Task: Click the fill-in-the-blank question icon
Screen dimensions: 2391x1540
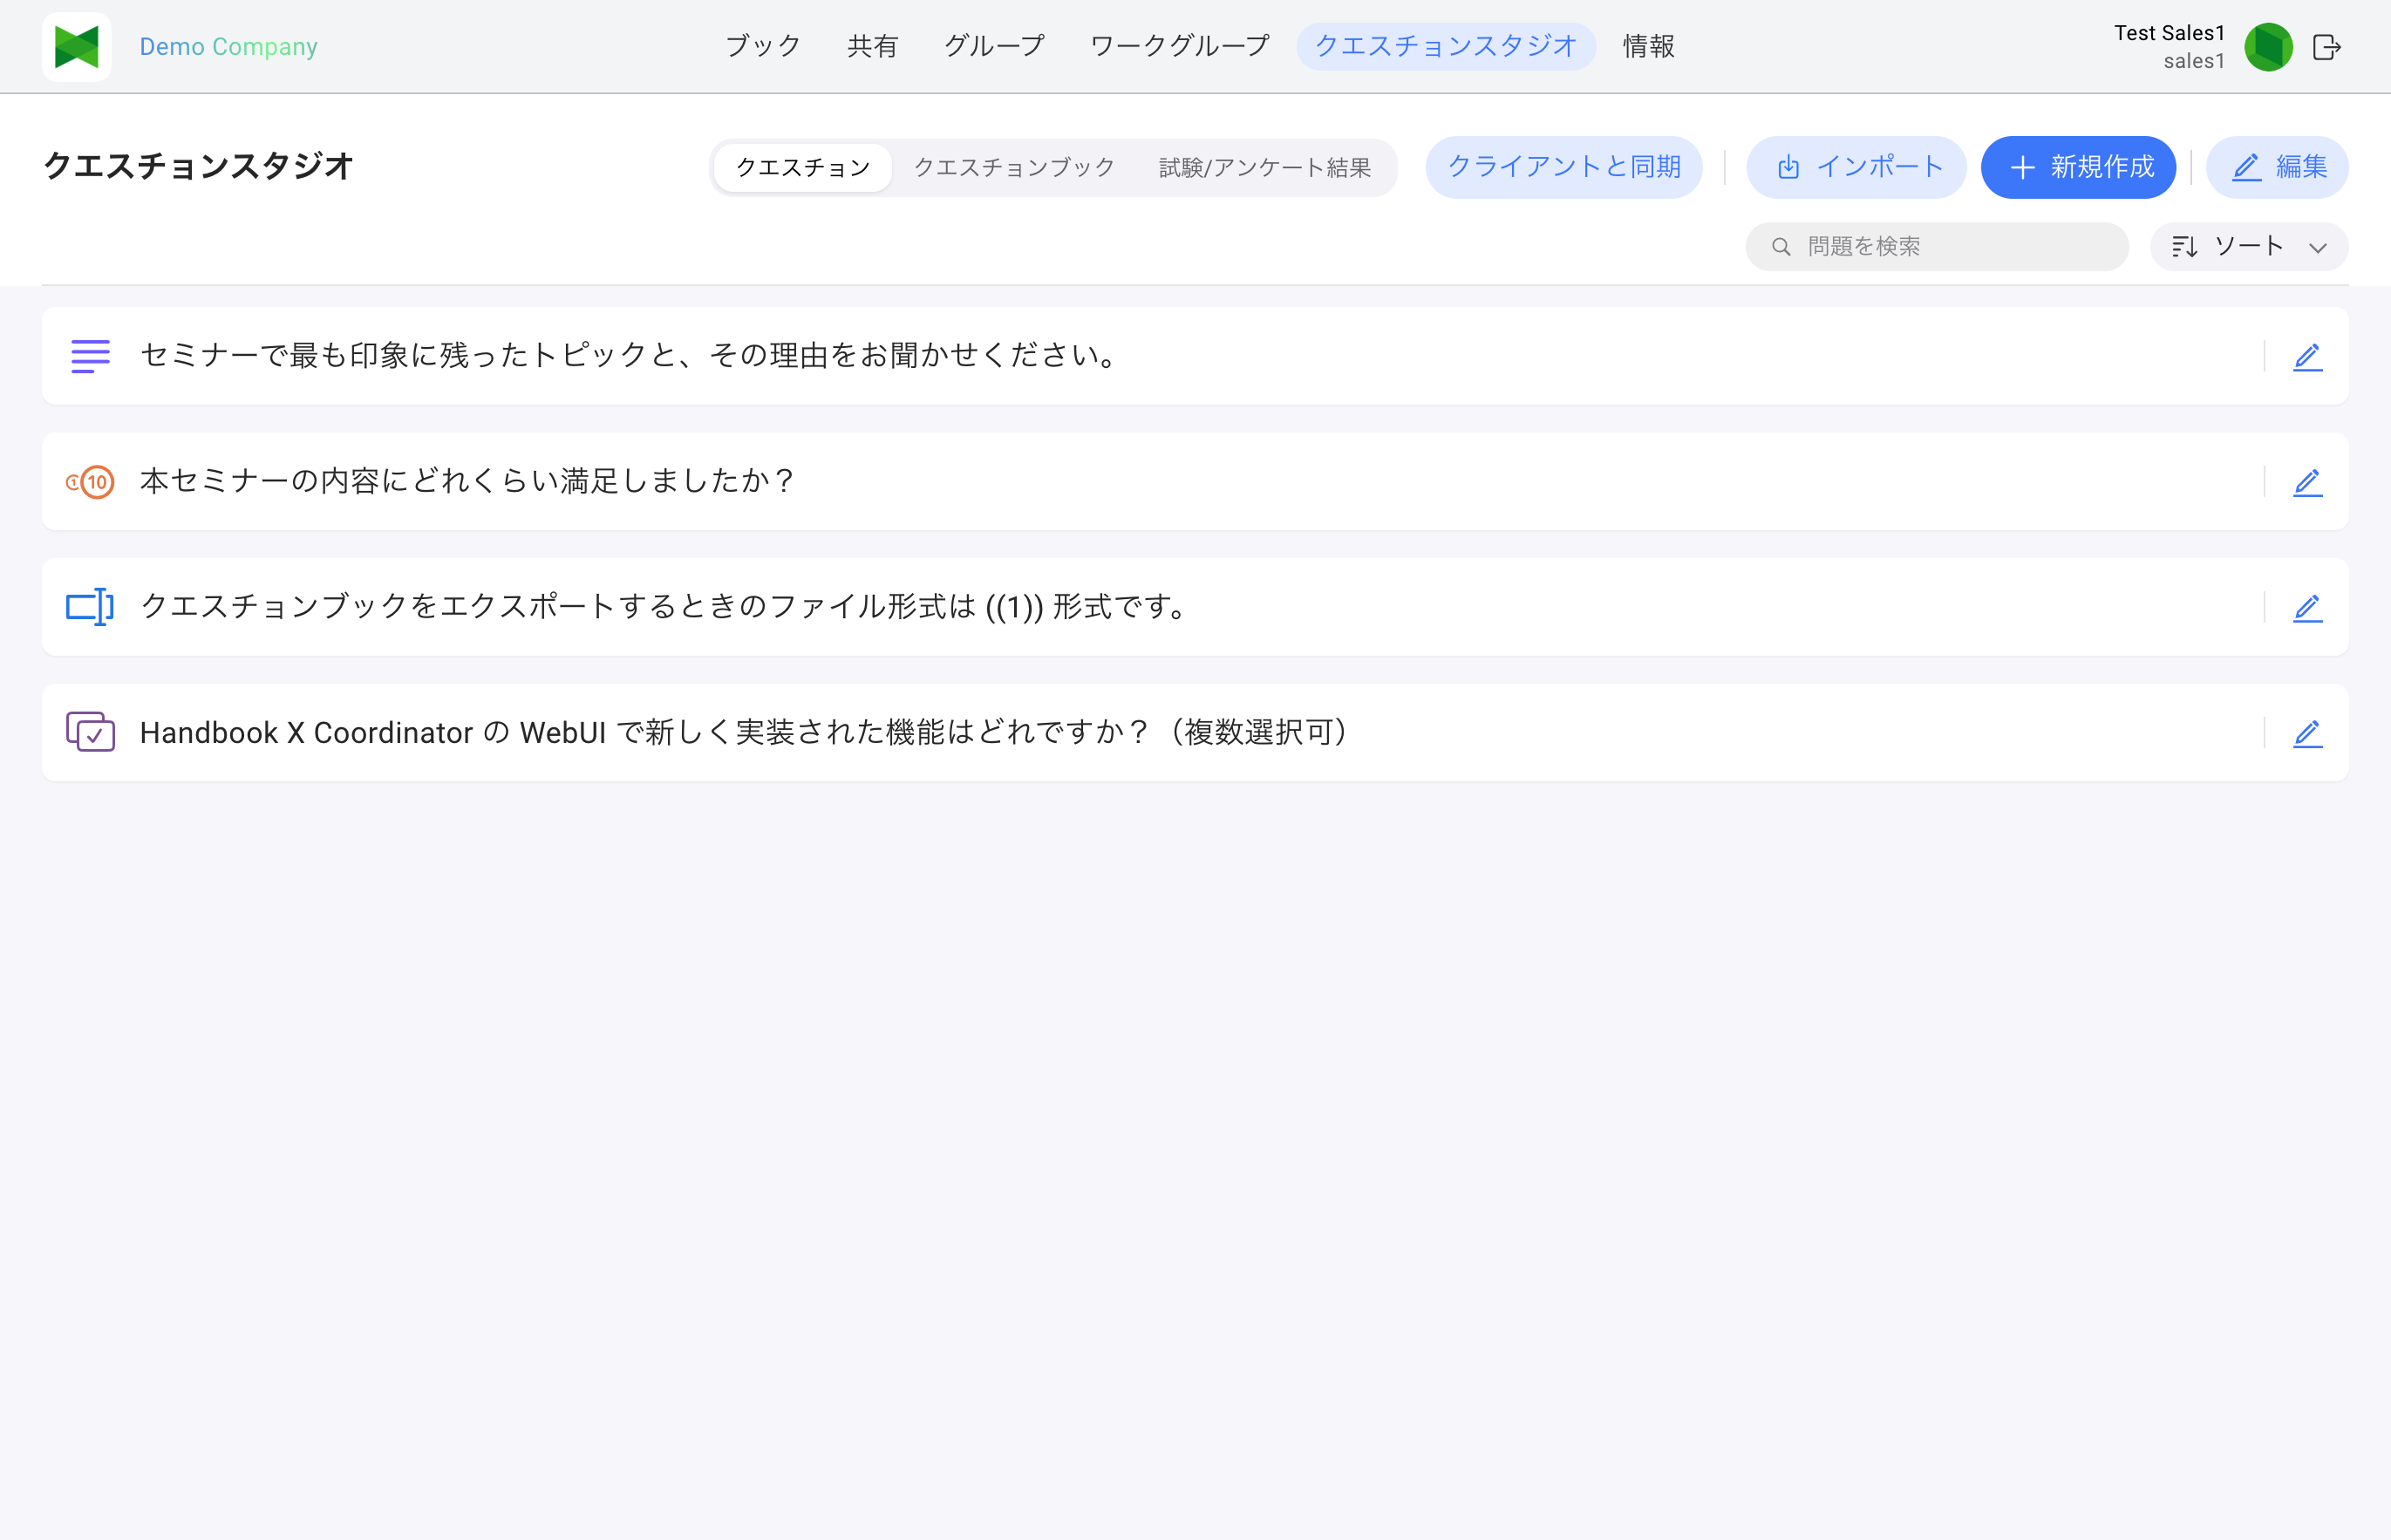Action: point(90,607)
